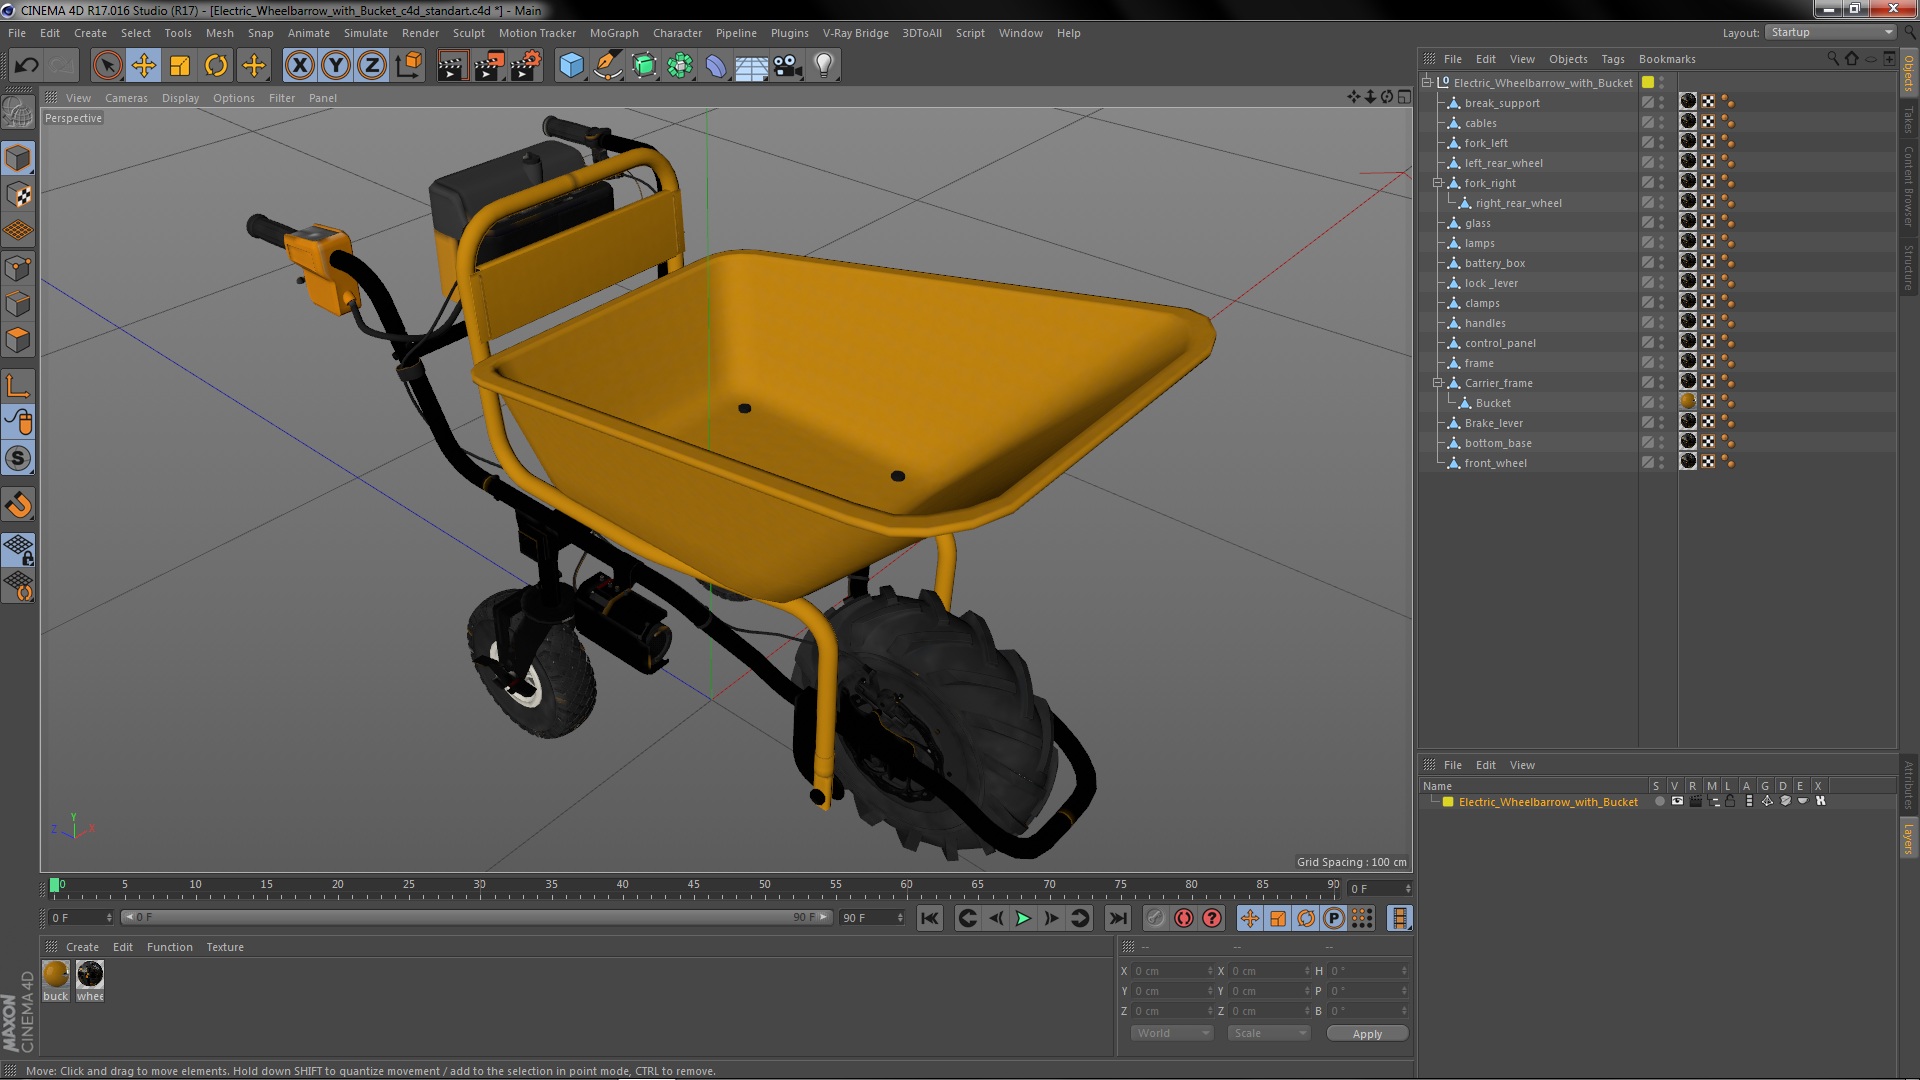Switch to Texture mode
The height and width of the screenshot is (1080, 1920).
tap(18, 194)
